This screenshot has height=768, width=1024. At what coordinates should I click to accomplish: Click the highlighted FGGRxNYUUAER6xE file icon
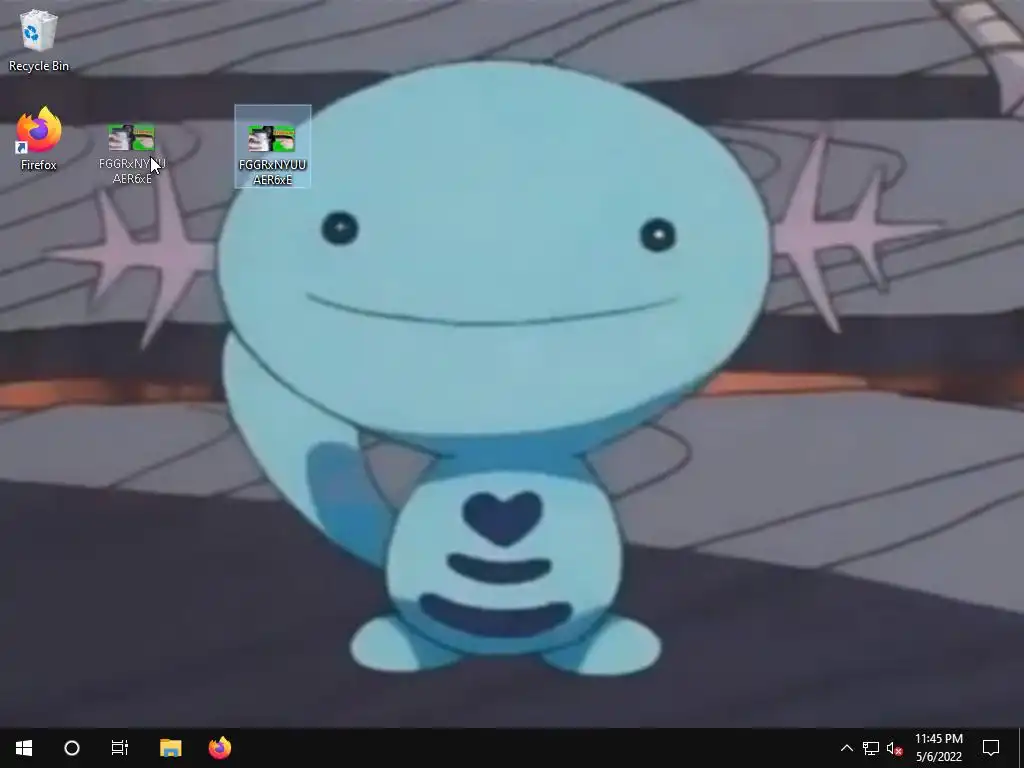click(x=272, y=147)
